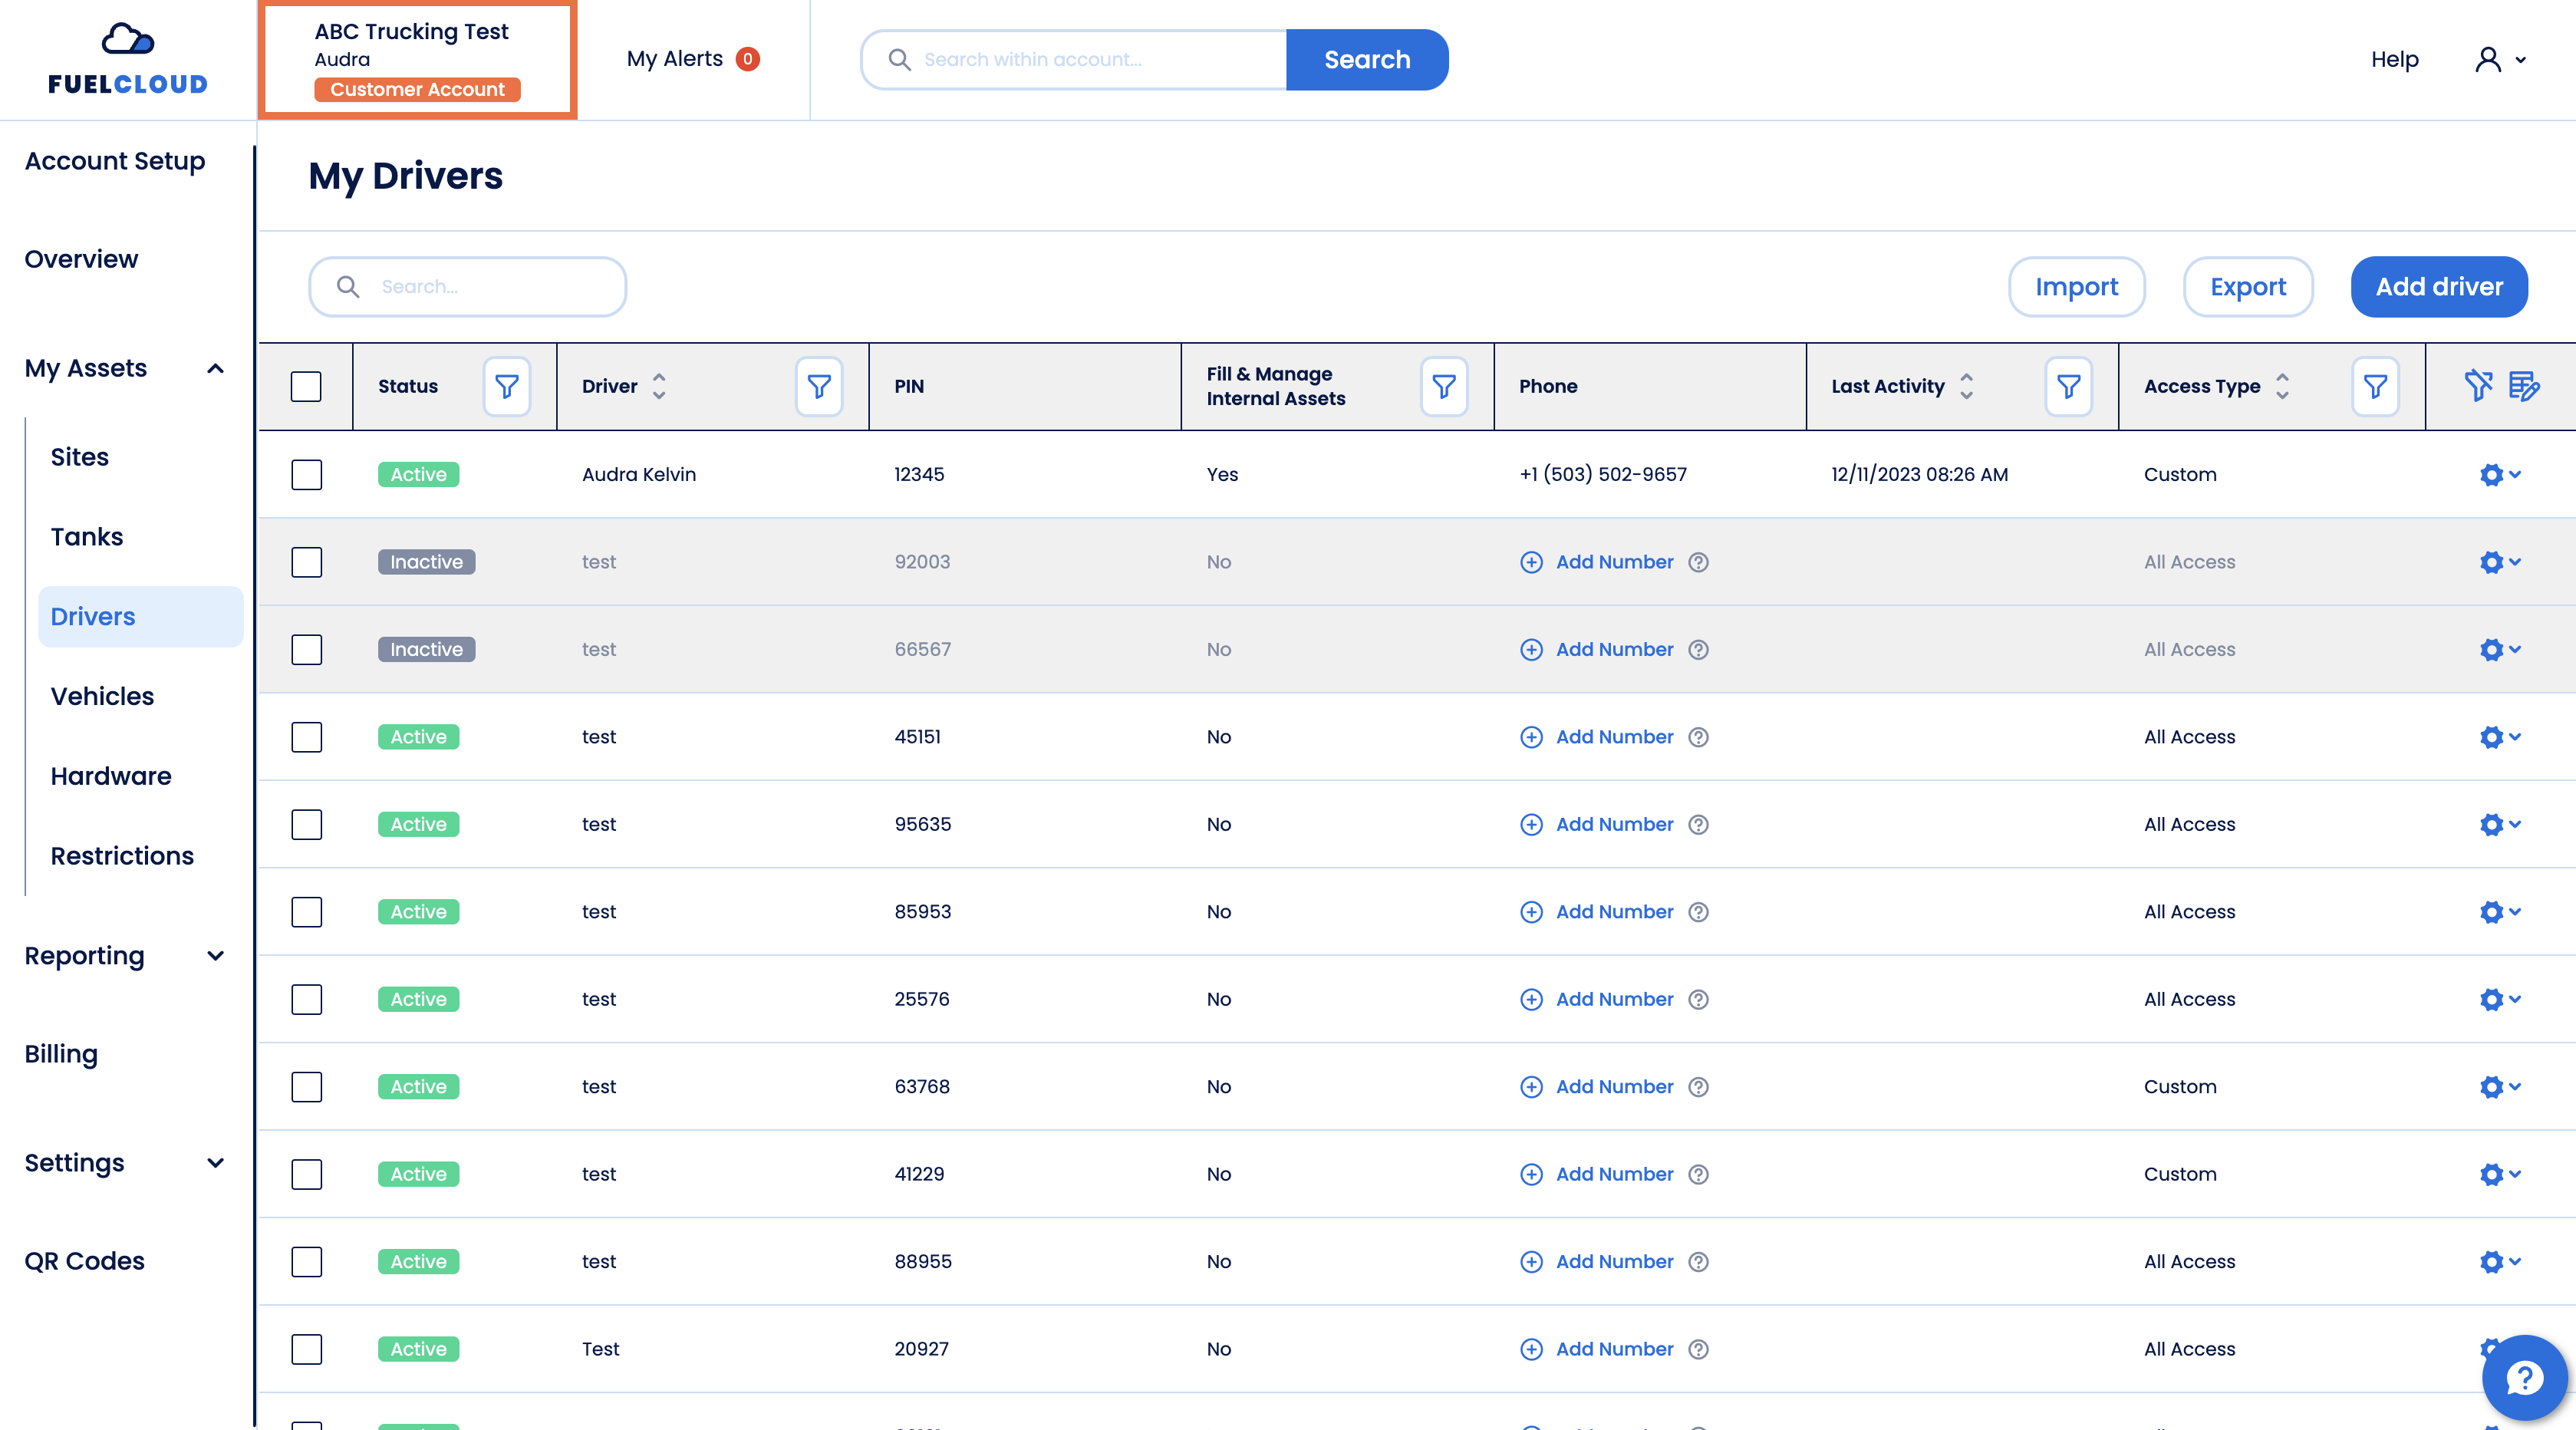The image size is (2576, 1430).
Task: Open the user profile icon menu
Action: 2500,60
